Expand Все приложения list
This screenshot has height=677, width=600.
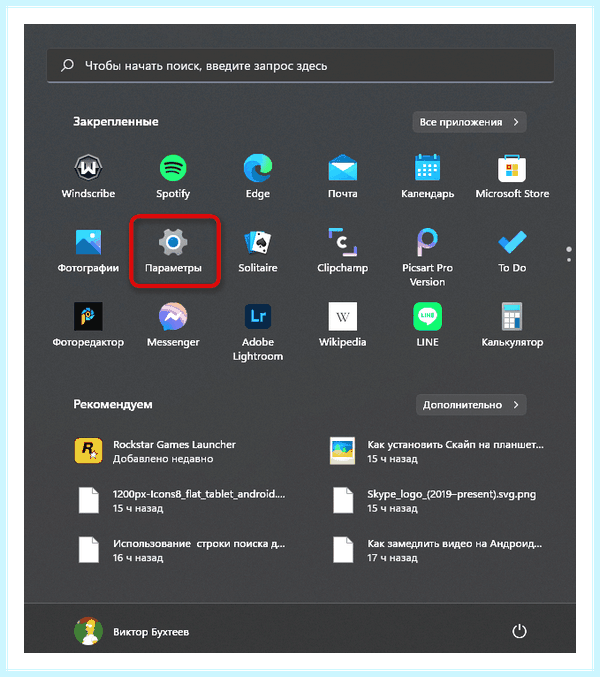(x=469, y=122)
